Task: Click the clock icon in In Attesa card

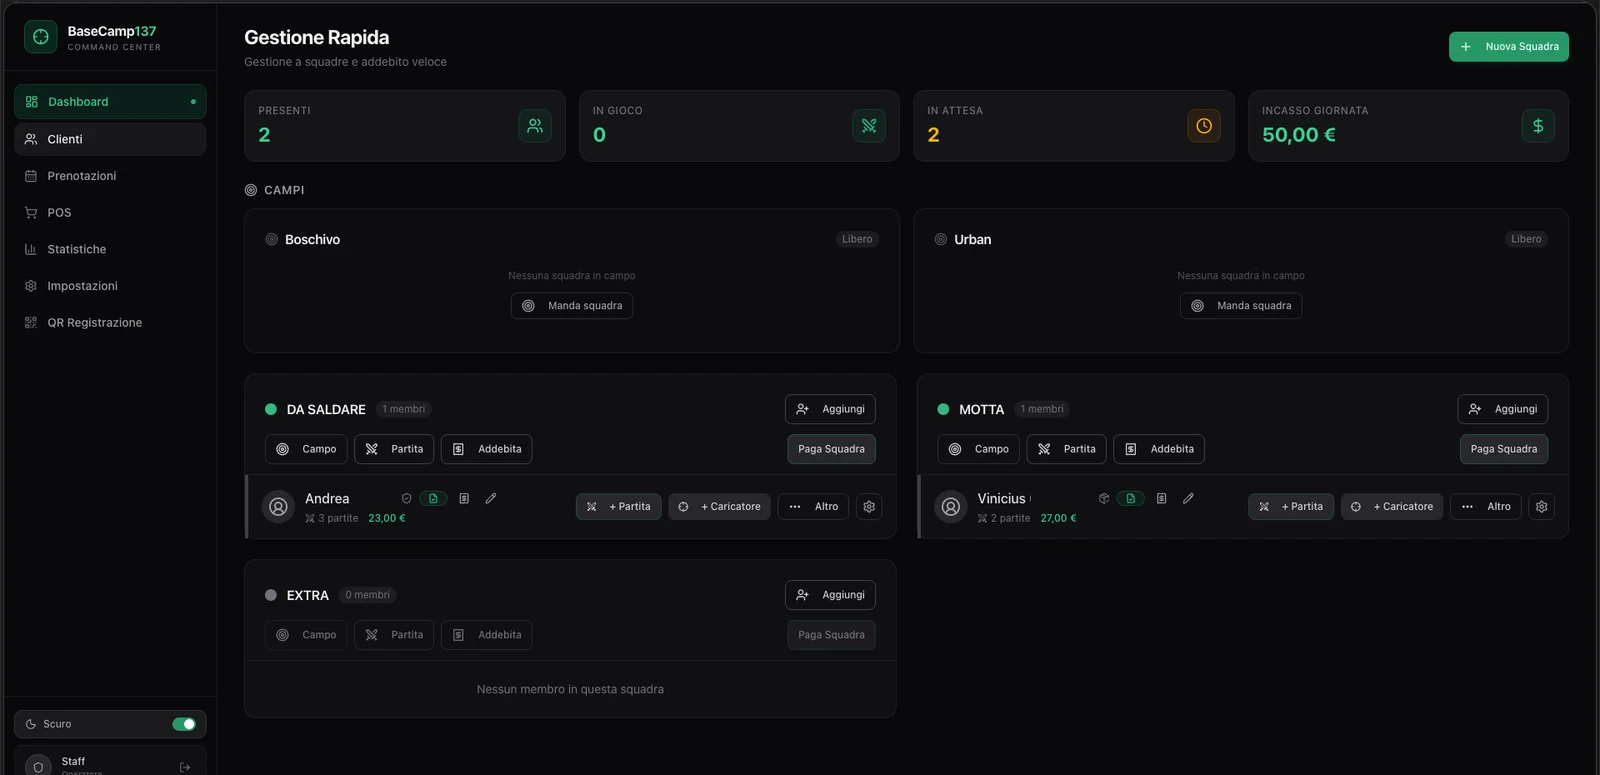Action: pyautogui.click(x=1204, y=126)
